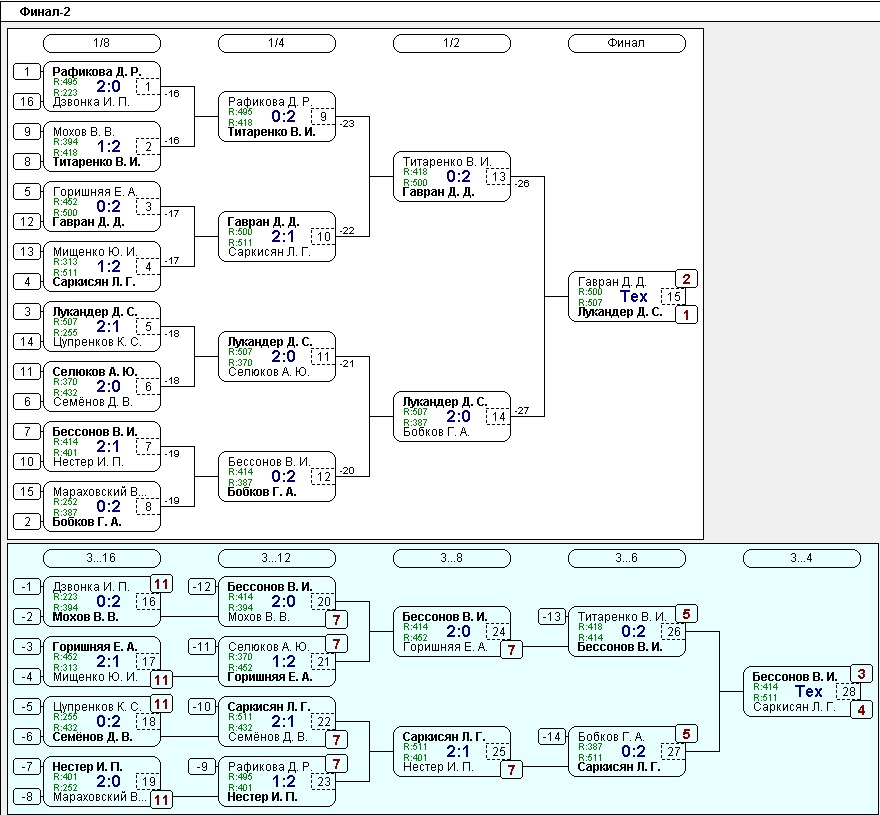This screenshot has width=880, height=815.
Task: Click third place badge for Бессонов
Action: [861, 674]
